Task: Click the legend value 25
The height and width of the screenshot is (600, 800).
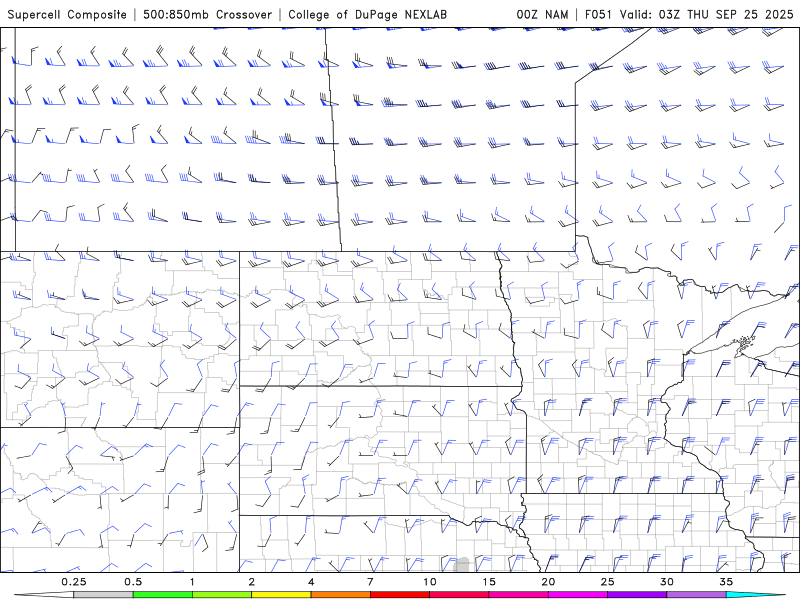Action: pos(607,582)
